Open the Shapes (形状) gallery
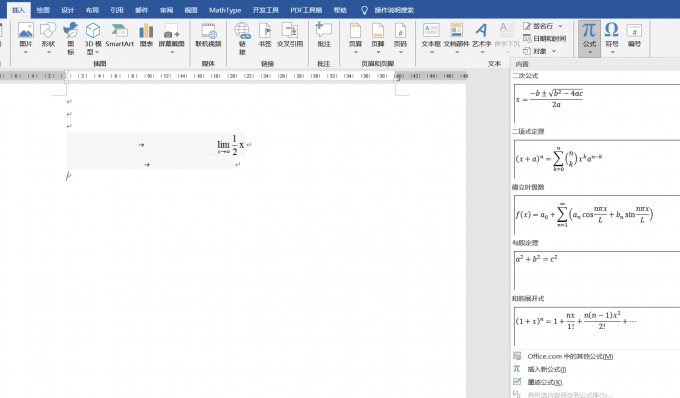The height and width of the screenshot is (398, 680). tap(48, 38)
